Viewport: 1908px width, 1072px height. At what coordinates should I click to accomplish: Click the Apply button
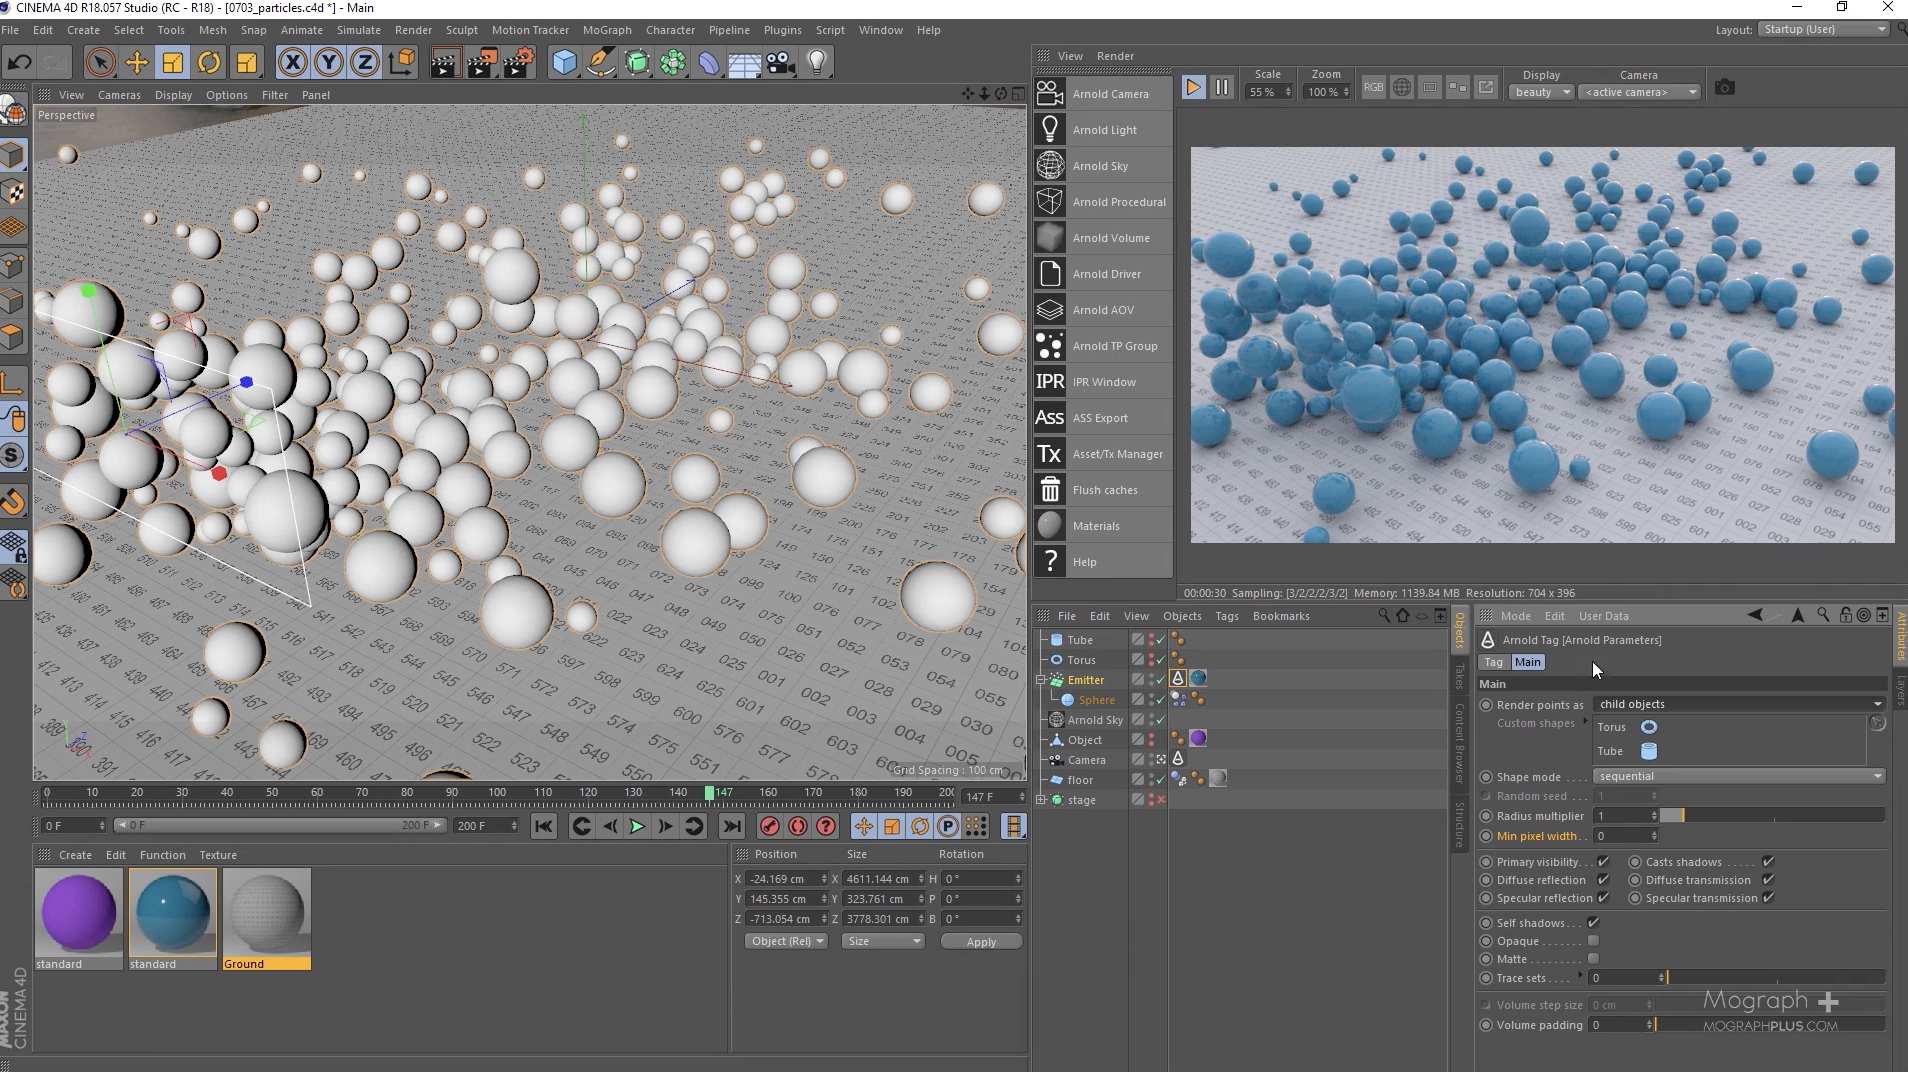(981, 942)
